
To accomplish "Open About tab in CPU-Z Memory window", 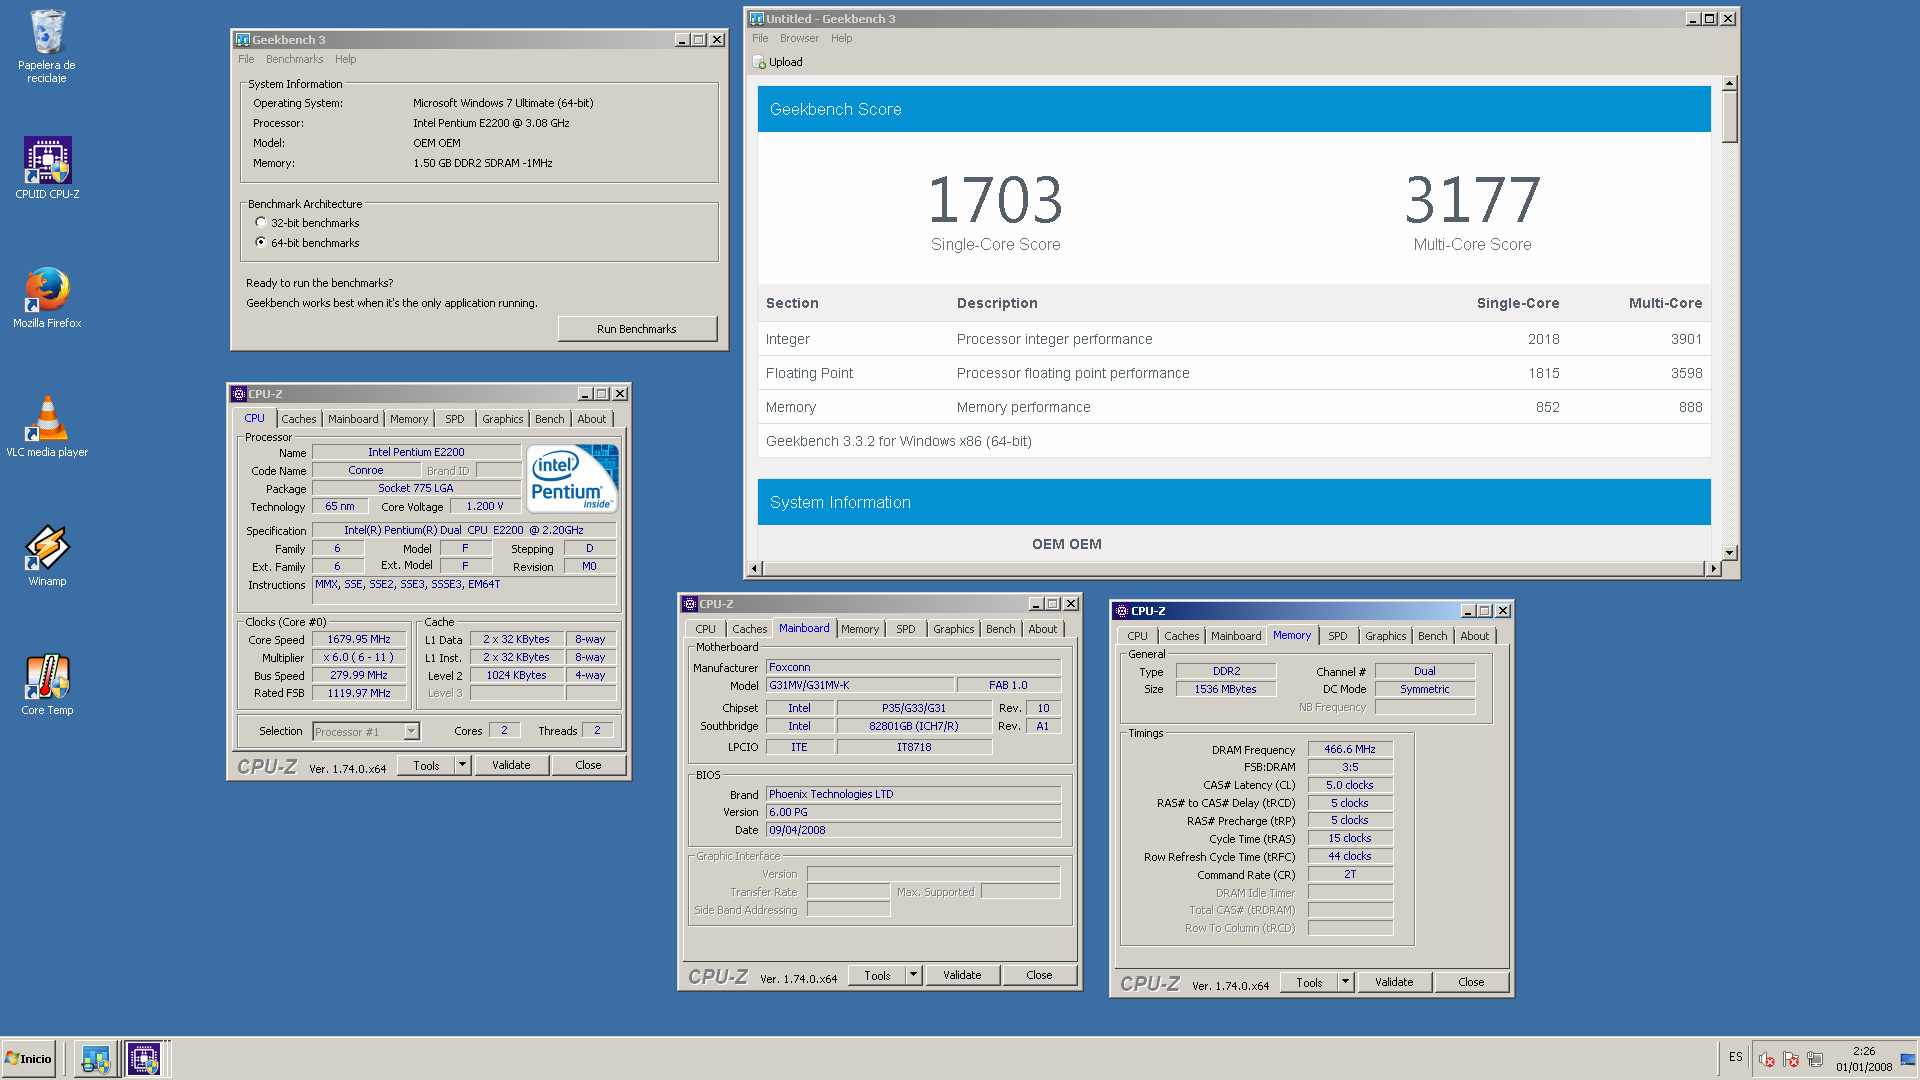I will pos(1474,636).
